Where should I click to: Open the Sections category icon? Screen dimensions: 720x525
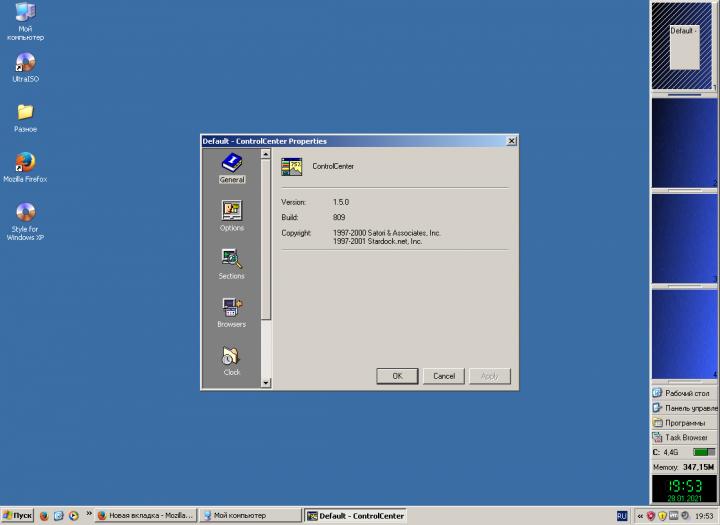[231, 261]
